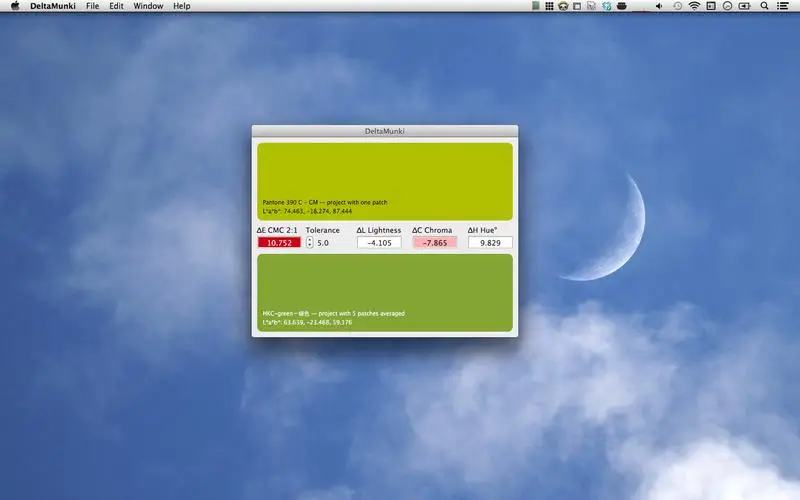Click the green book icon in menu bar
800x500 pixels.
535,6
